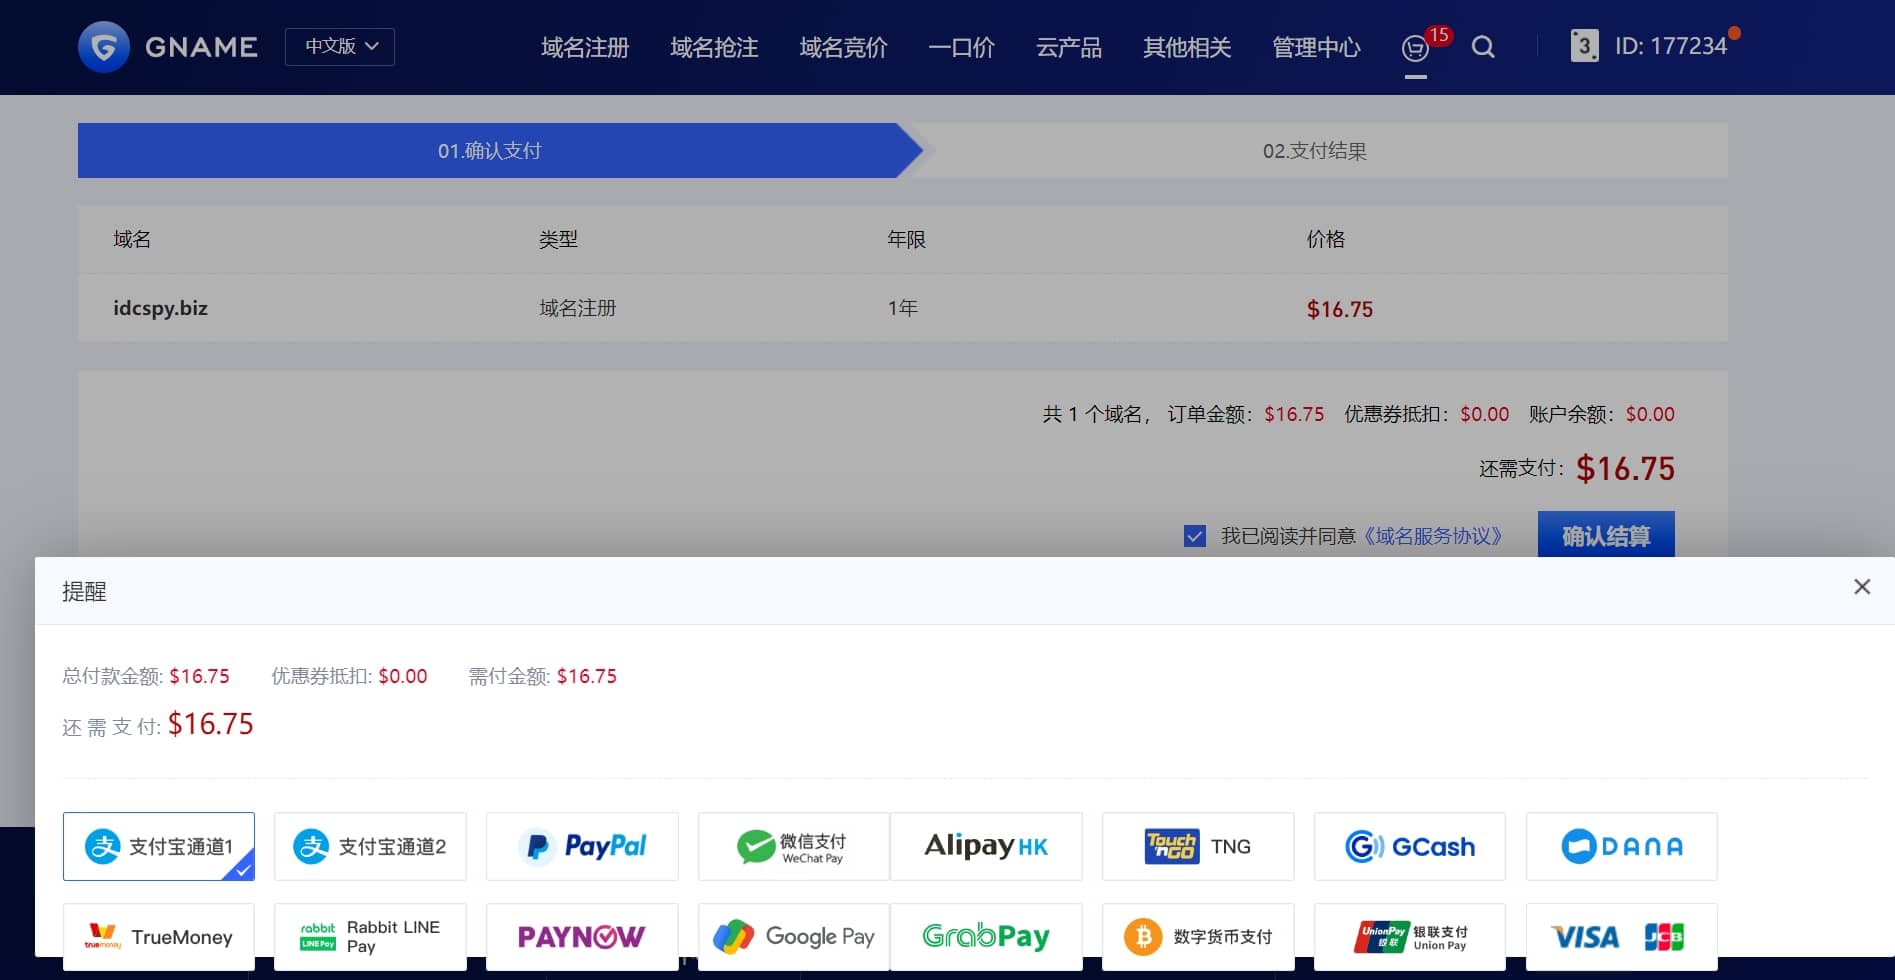Image resolution: width=1895 pixels, height=980 pixels.
Task: Keep 支付宝通道1 selected
Action: pos(158,846)
